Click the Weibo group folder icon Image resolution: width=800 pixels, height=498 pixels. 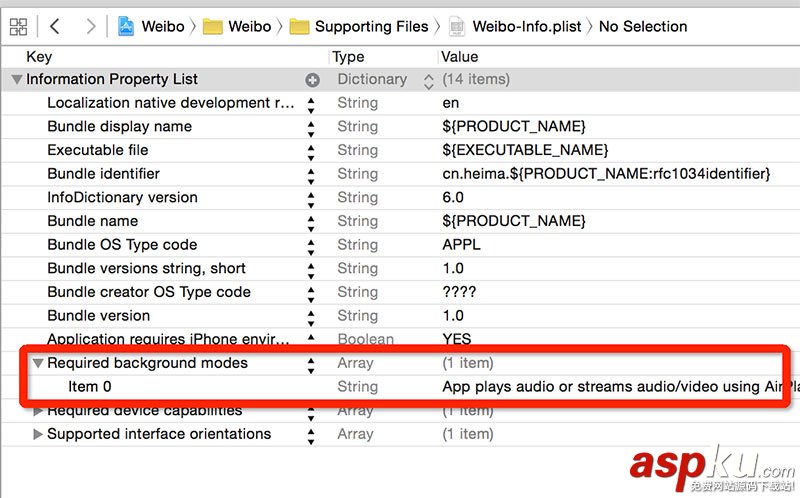click(x=212, y=26)
